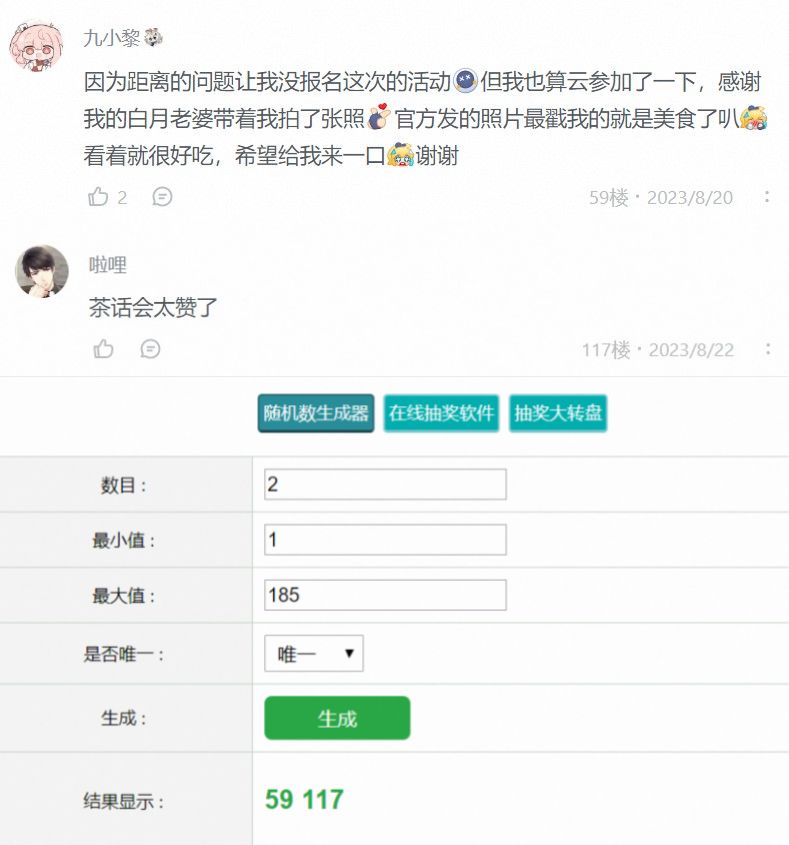Click 九小黎's pink-haired avatar

pos(36,45)
